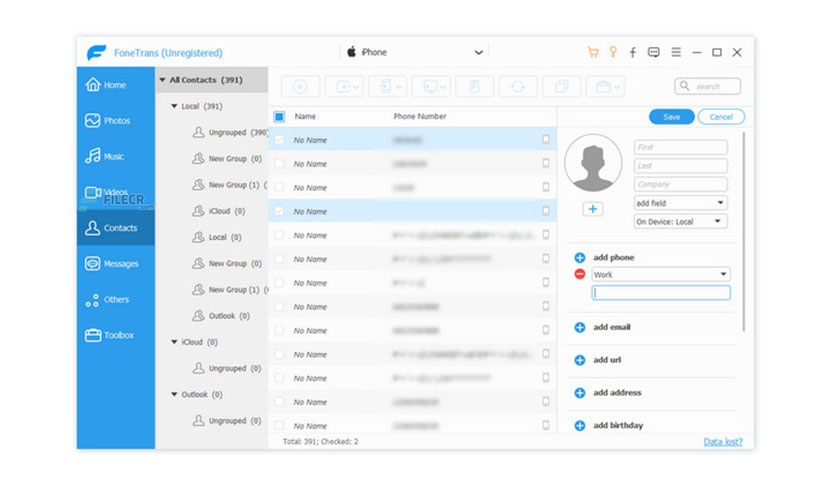Screen dimensions: 836x484
Task: Click the contact detail panel scrollbar
Action: pos(743,232)
